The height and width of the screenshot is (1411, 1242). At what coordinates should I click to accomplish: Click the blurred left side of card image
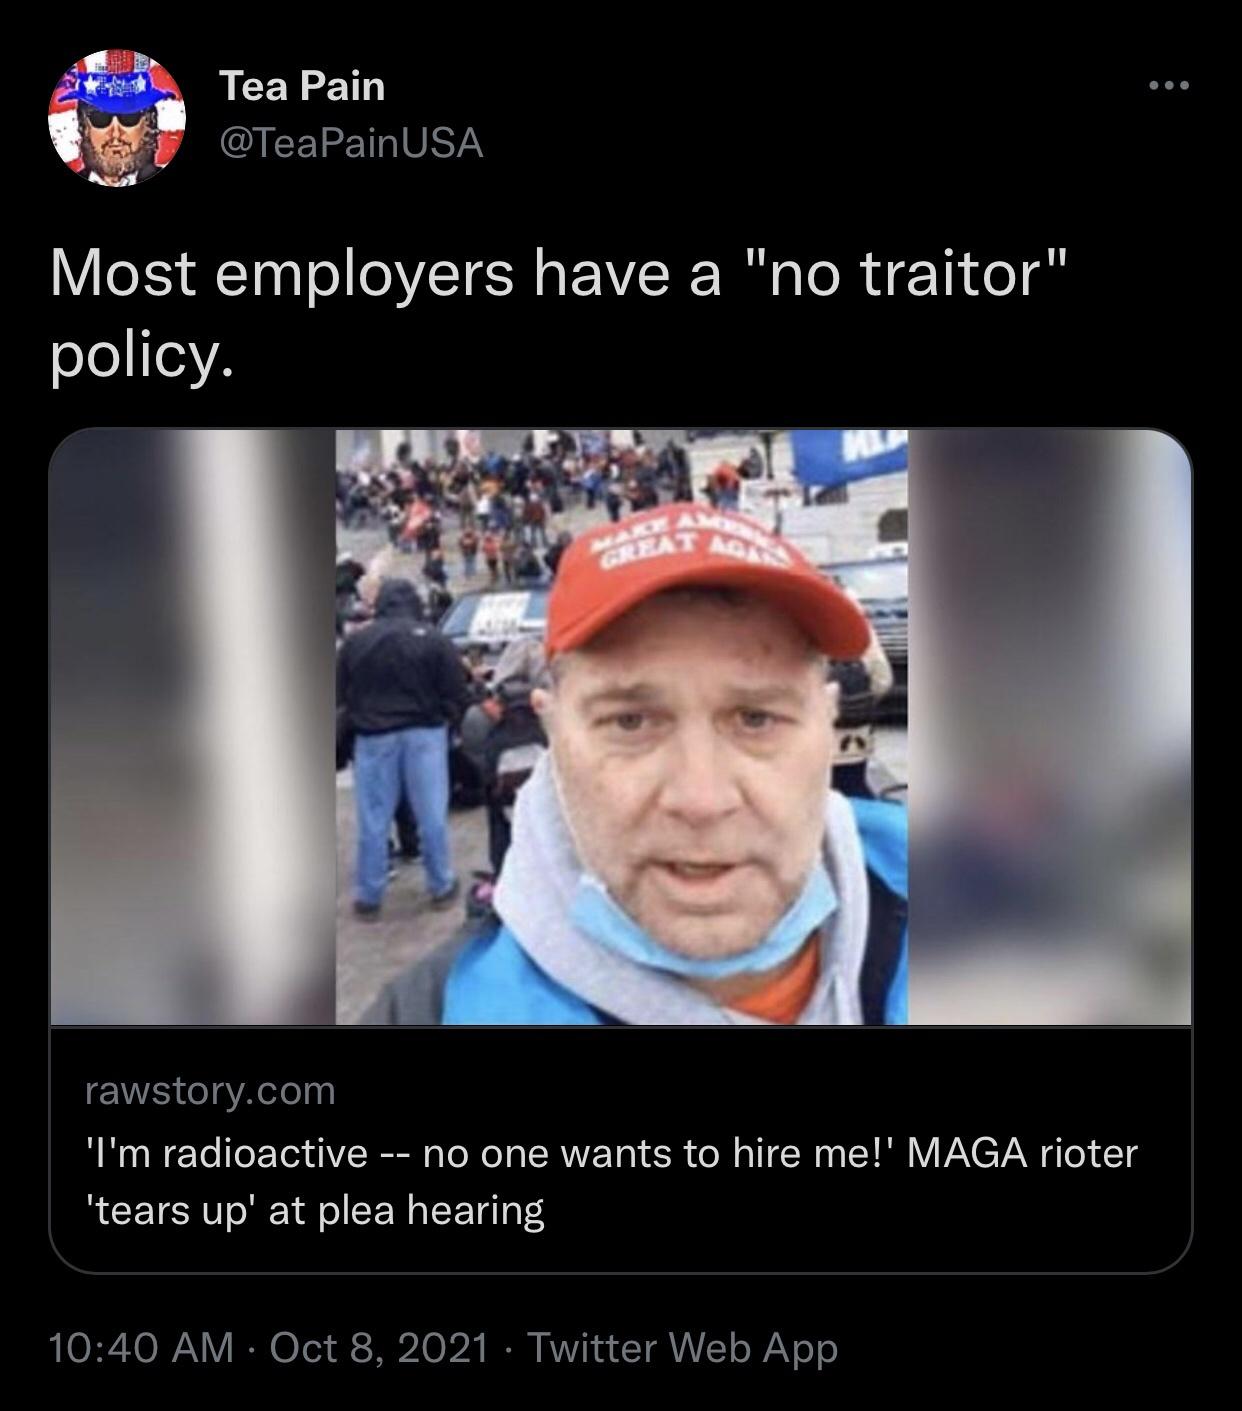pos(192,727)
